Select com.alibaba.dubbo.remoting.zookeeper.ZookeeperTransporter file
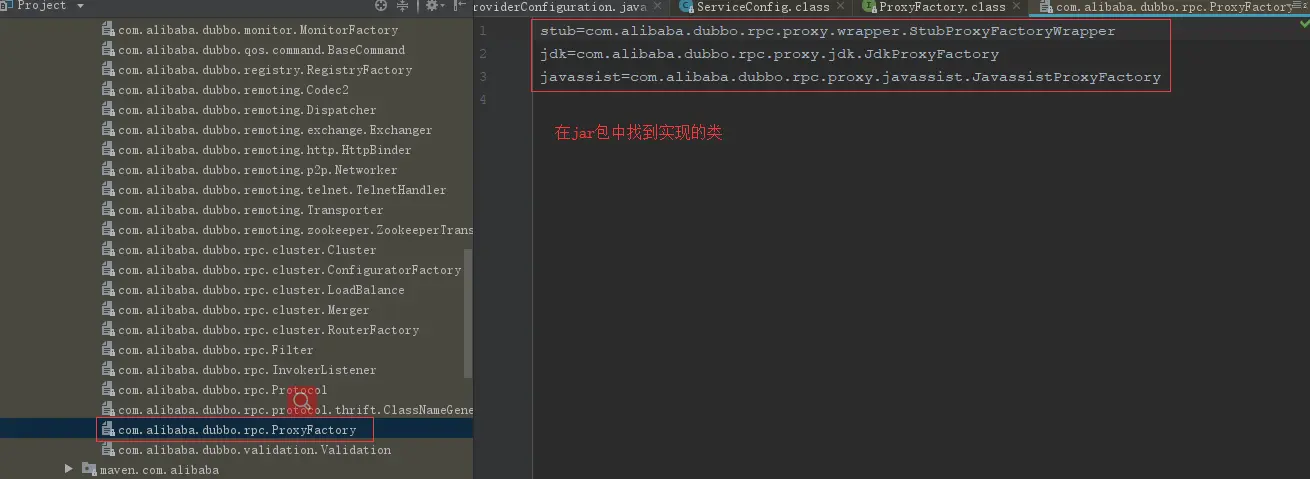The height and width of the screenshot is (479, 1310). [288, 230]
